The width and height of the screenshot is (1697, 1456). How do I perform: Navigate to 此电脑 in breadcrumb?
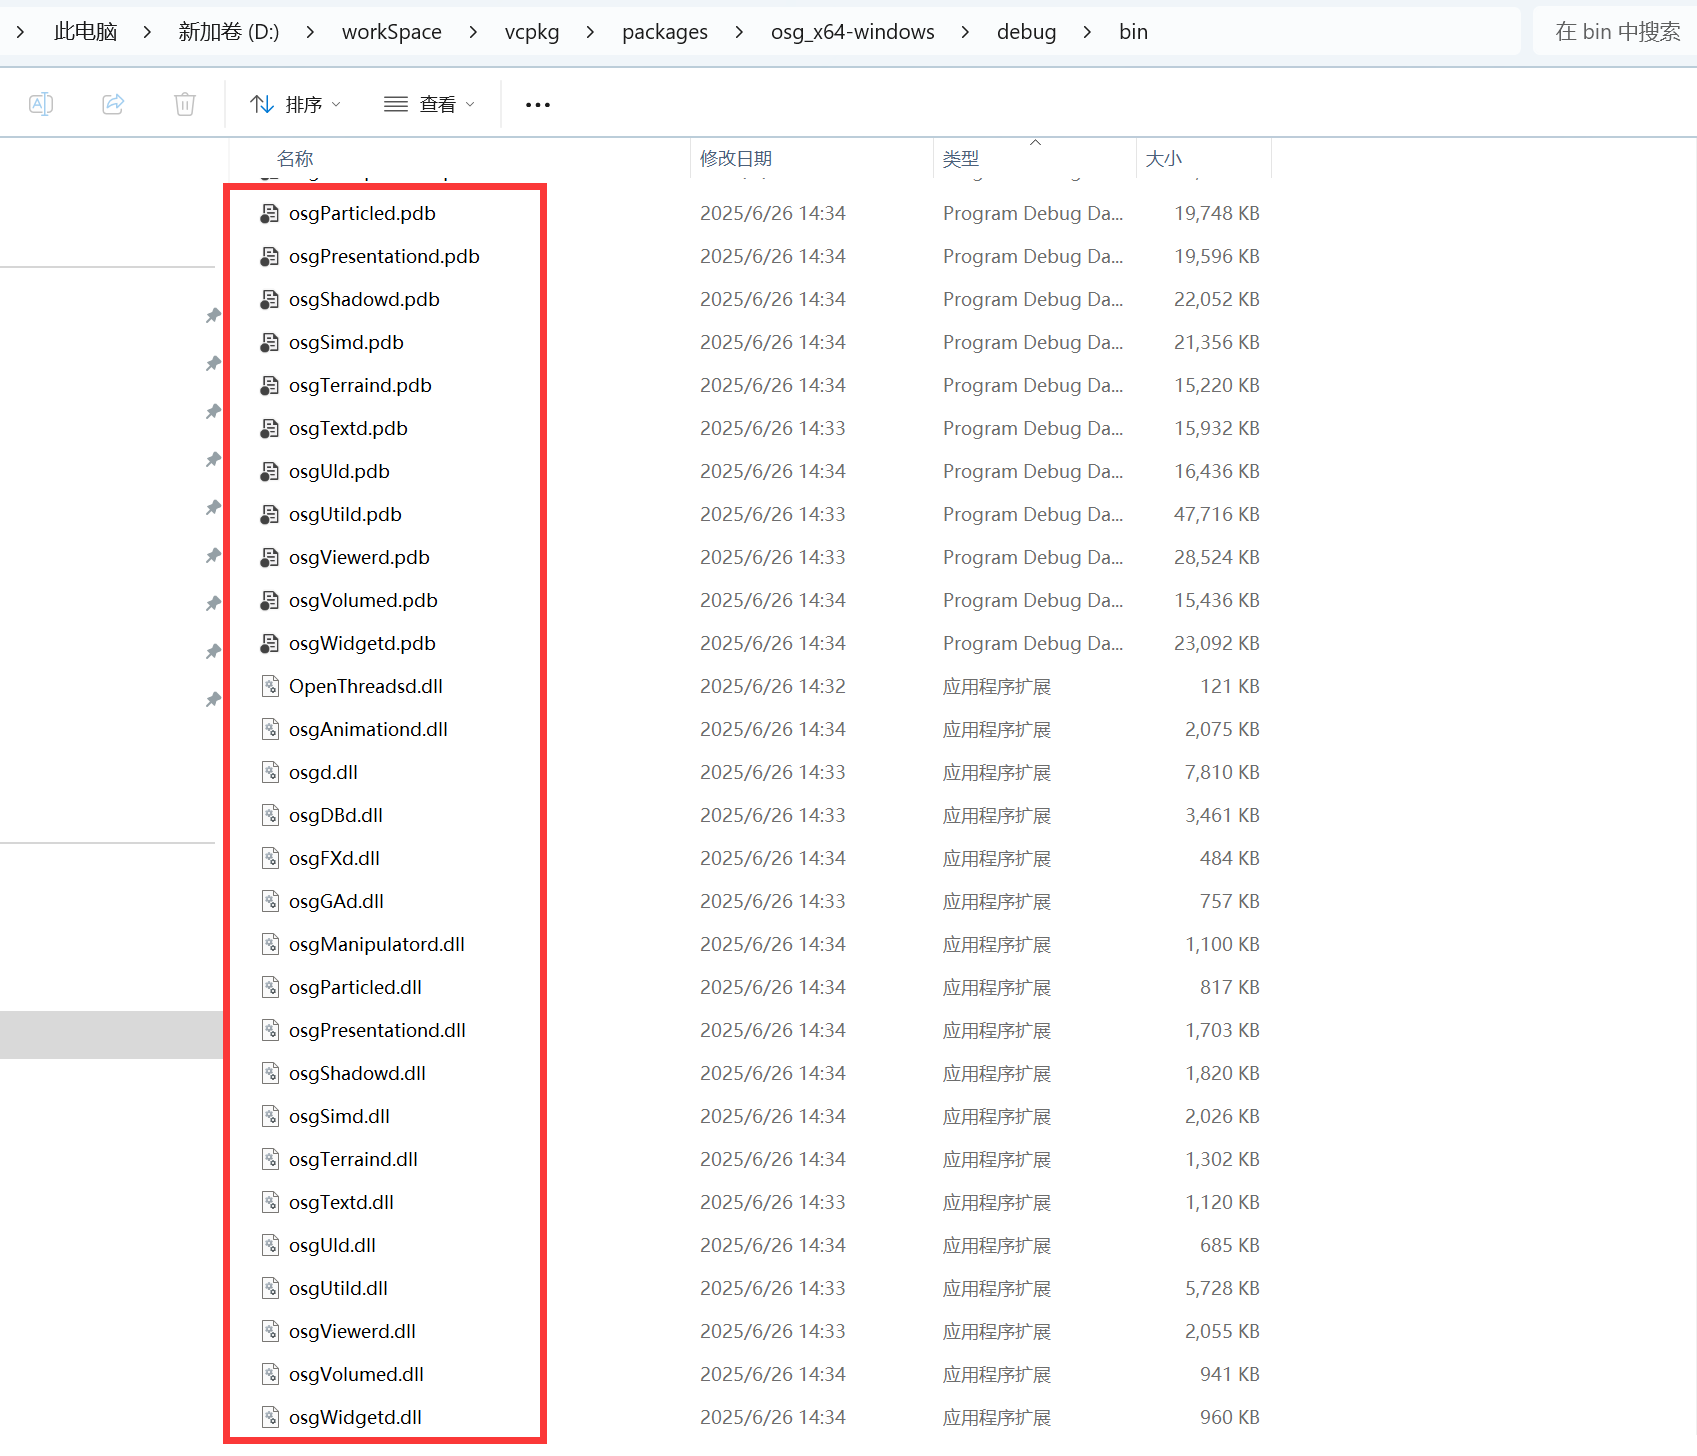[86, 32]
